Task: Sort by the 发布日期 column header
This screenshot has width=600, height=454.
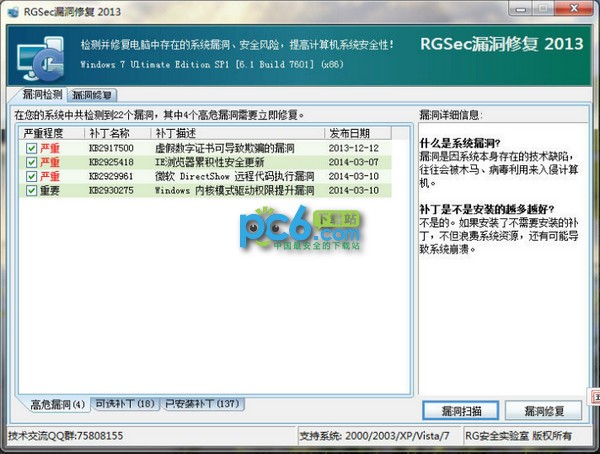Action: [358, 133]
